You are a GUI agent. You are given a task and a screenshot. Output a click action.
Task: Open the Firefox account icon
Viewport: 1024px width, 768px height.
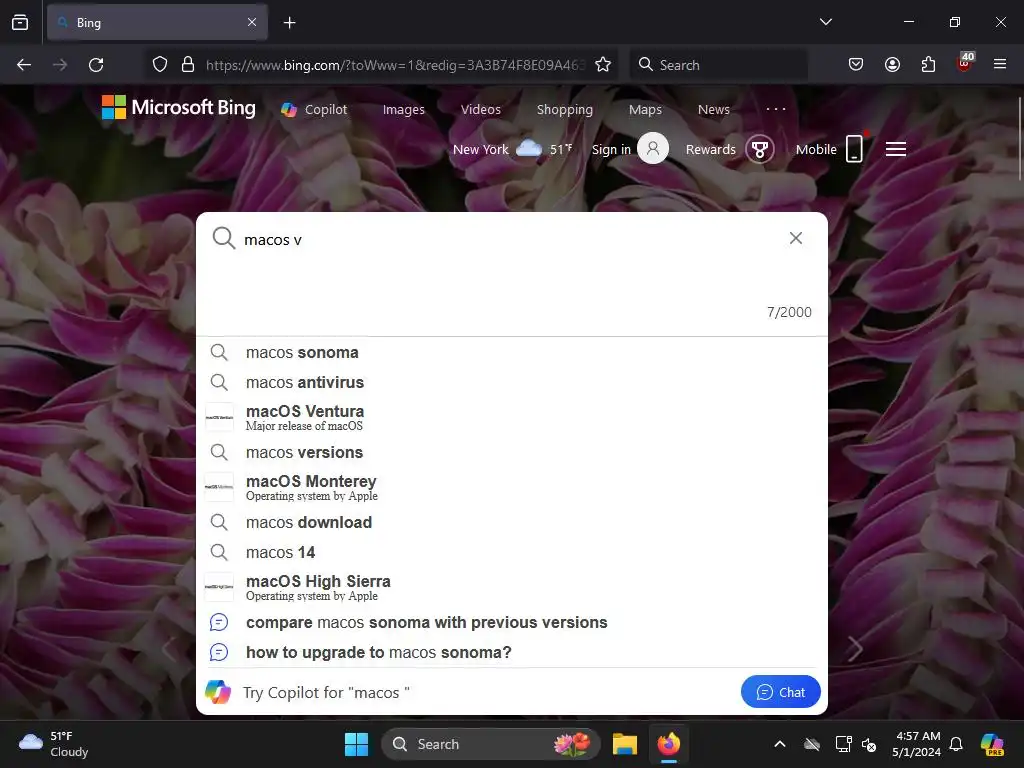click(892, 65)
